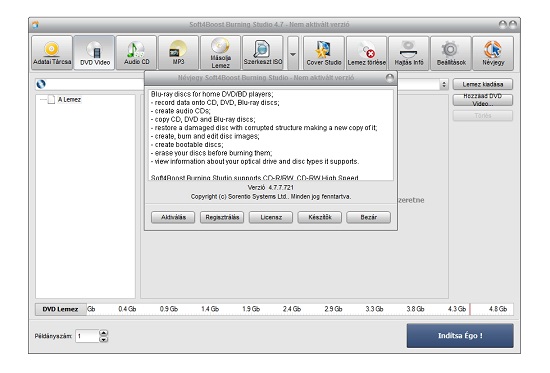Screen dimensions: 550x373
Task: Click the Copyright Sorentio Systems line
Action: 270,197
